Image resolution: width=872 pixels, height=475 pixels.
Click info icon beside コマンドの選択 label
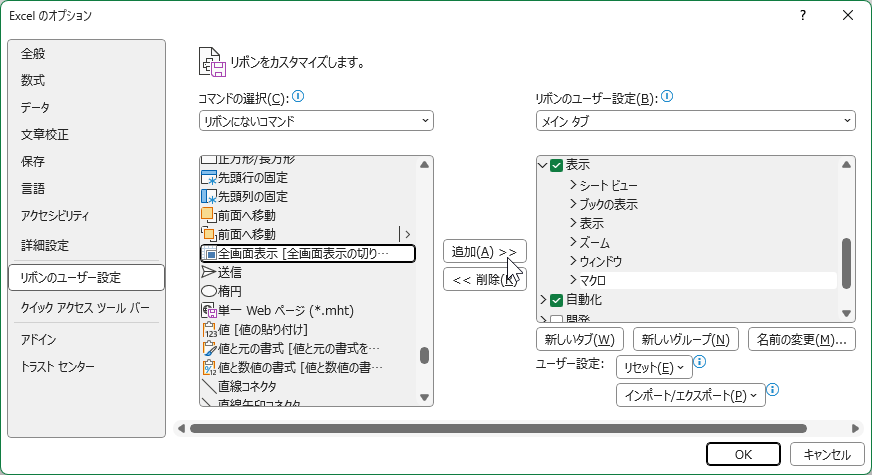point(297,97)
